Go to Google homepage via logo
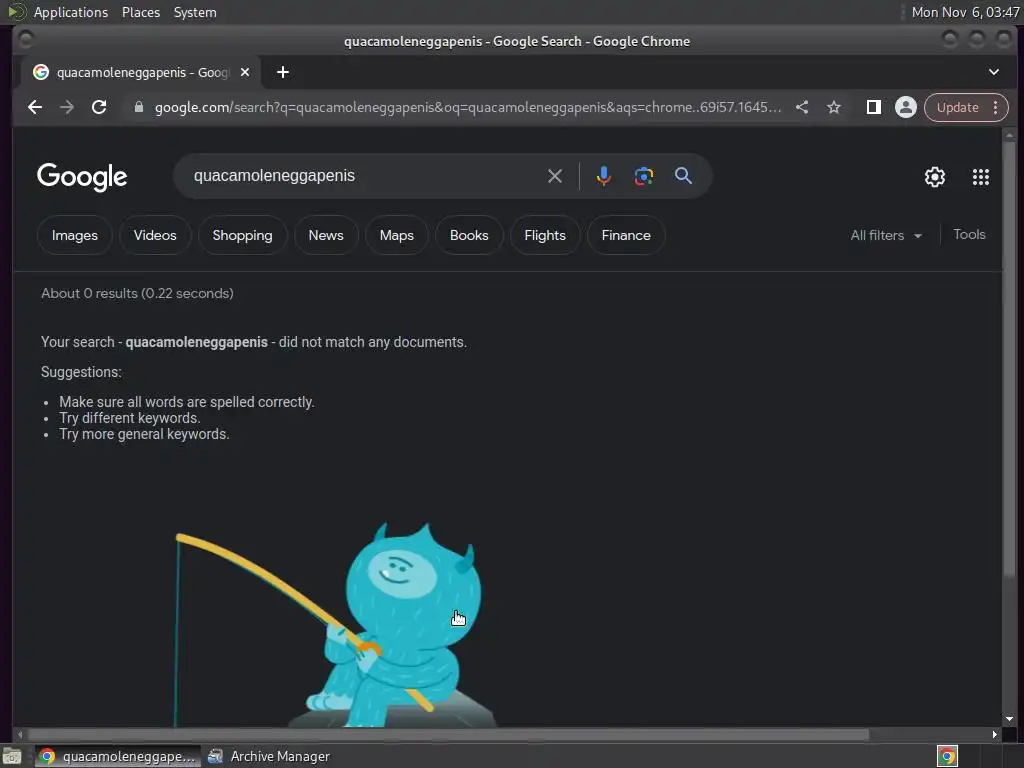The width and height of the screenshot is (1024, 768). click(x=82, y=177)
